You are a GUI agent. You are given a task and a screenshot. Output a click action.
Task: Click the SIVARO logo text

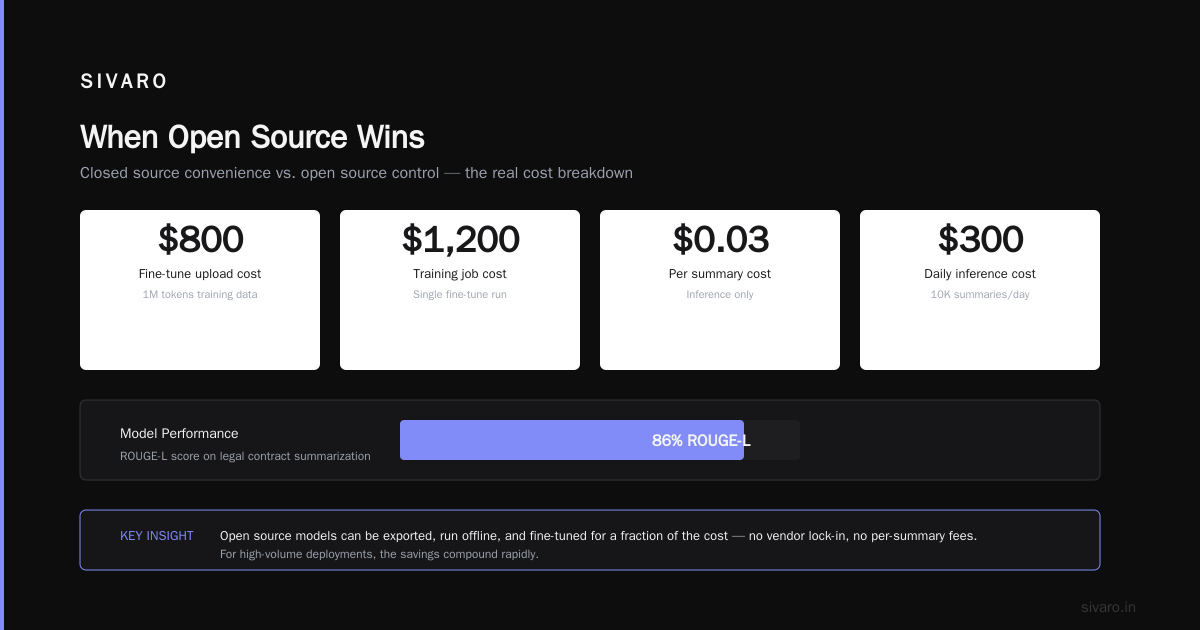pyautogui.click(x=124, y=82)
